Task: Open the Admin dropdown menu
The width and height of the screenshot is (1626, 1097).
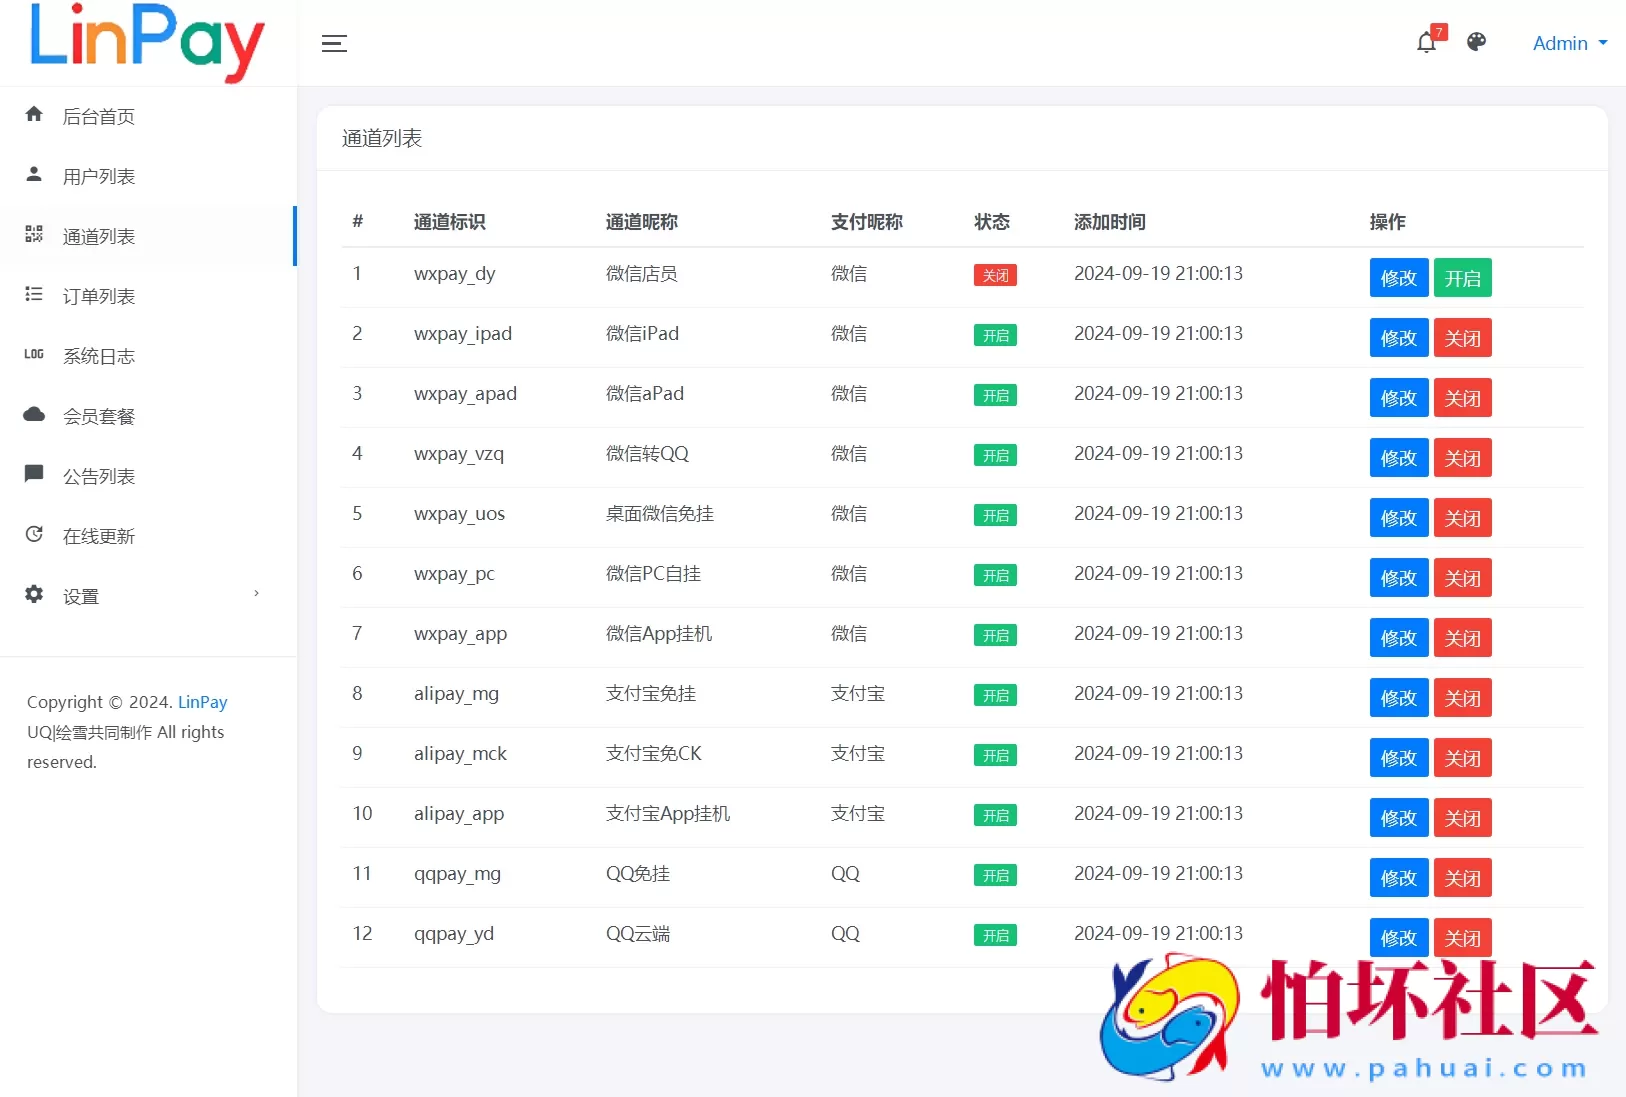Action: point(1568,43)
